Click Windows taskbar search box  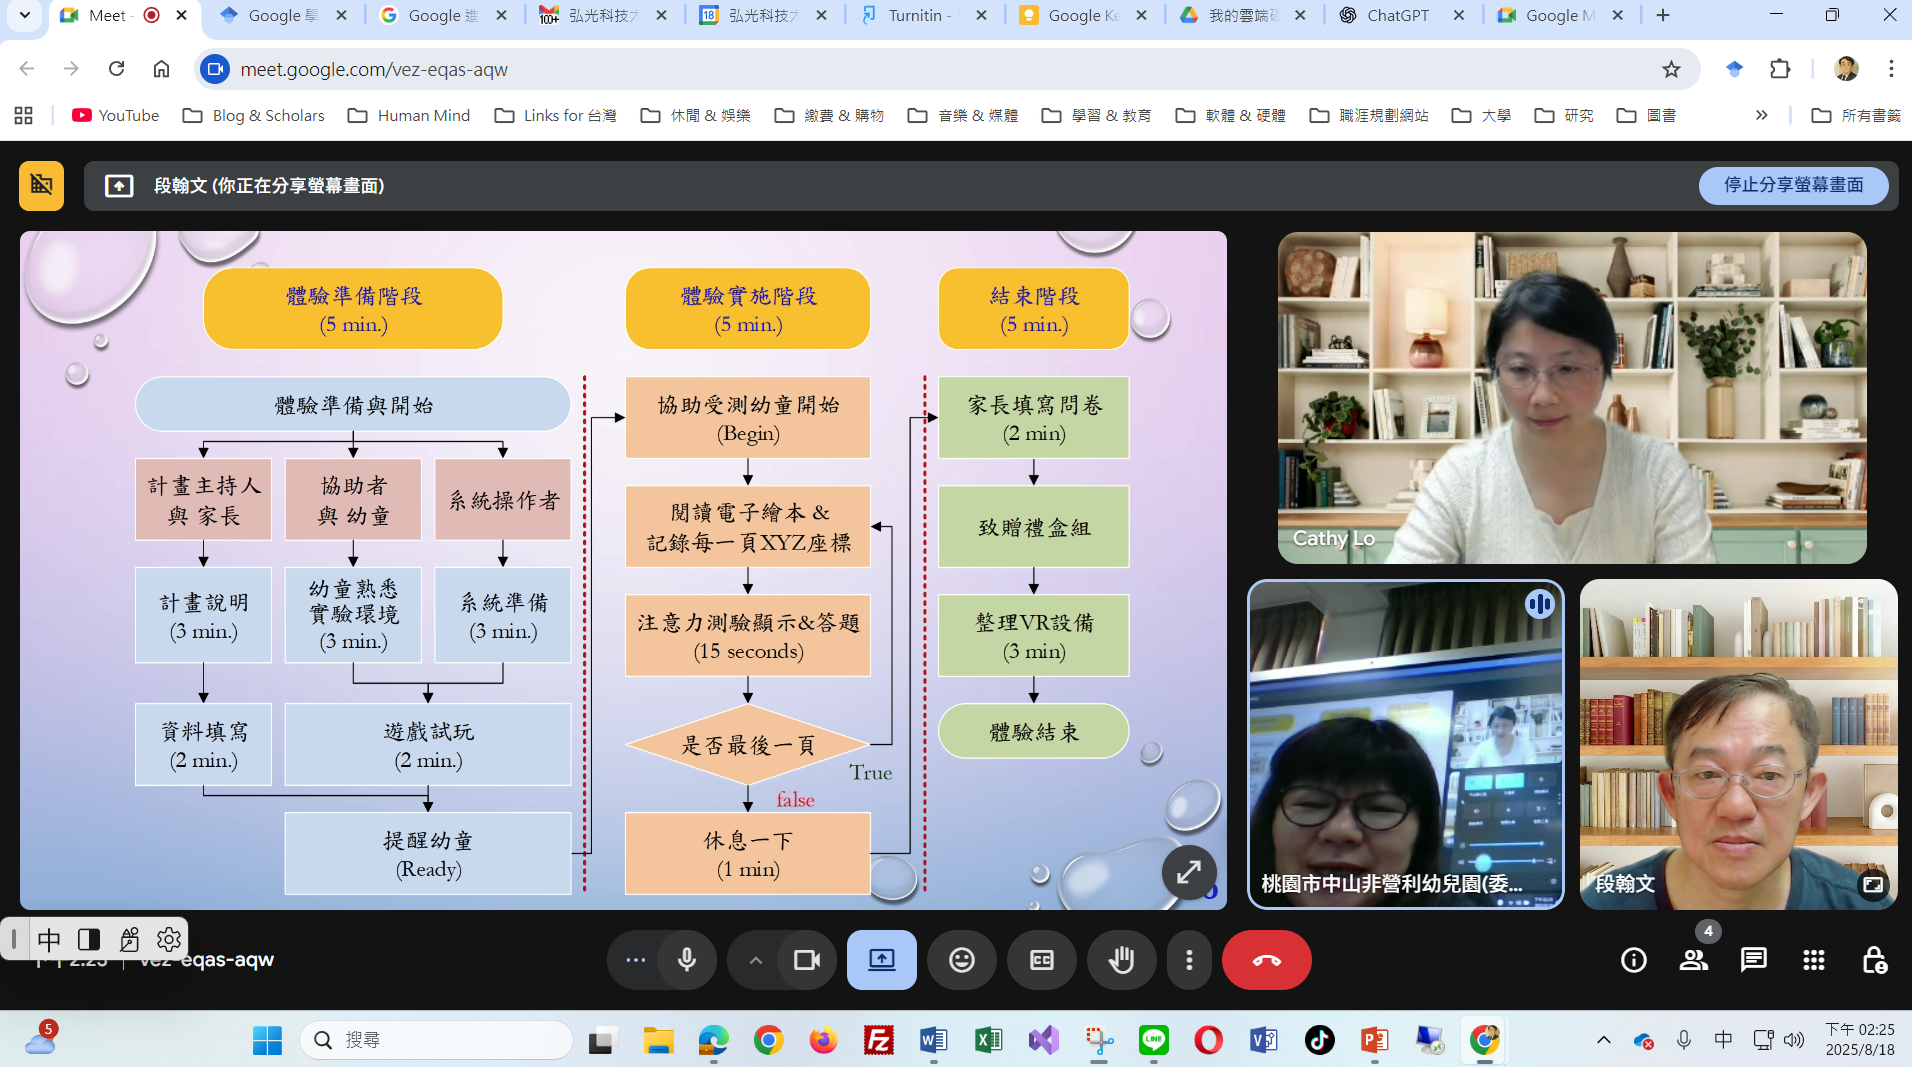coord(437,1041)
